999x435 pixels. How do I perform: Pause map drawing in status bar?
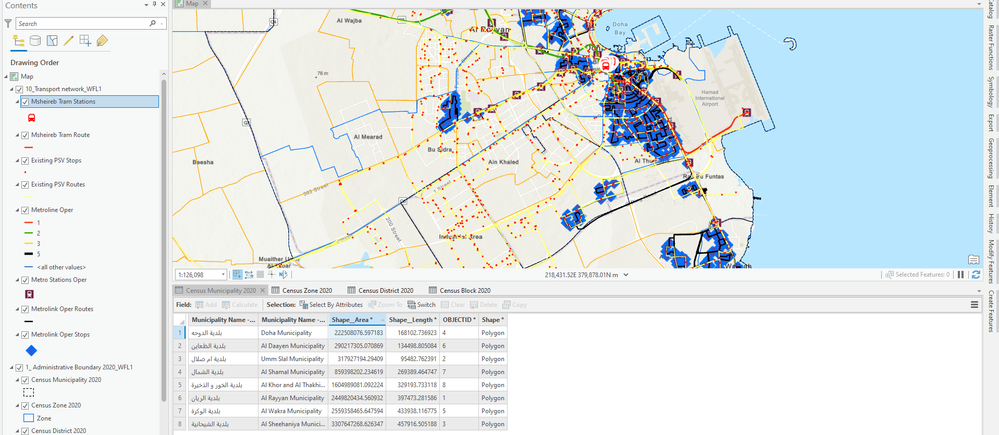pyautogui.click(x=961, y=274)
